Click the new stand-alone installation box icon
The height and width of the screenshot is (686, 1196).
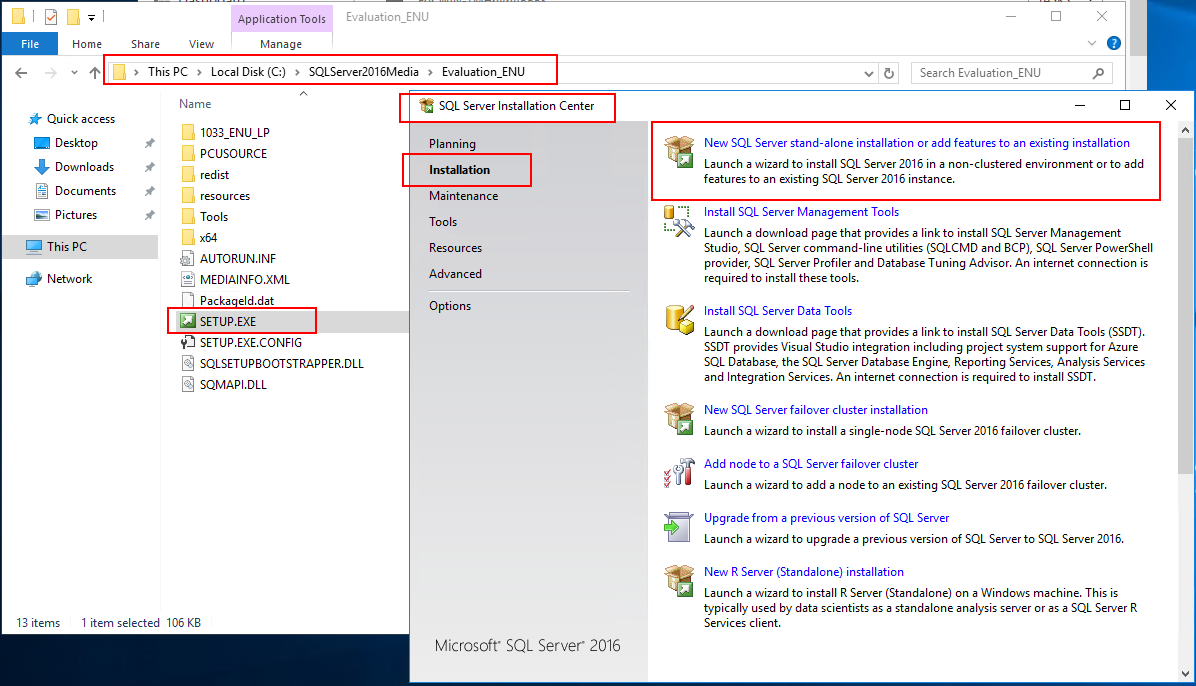(x=679, y=151)
